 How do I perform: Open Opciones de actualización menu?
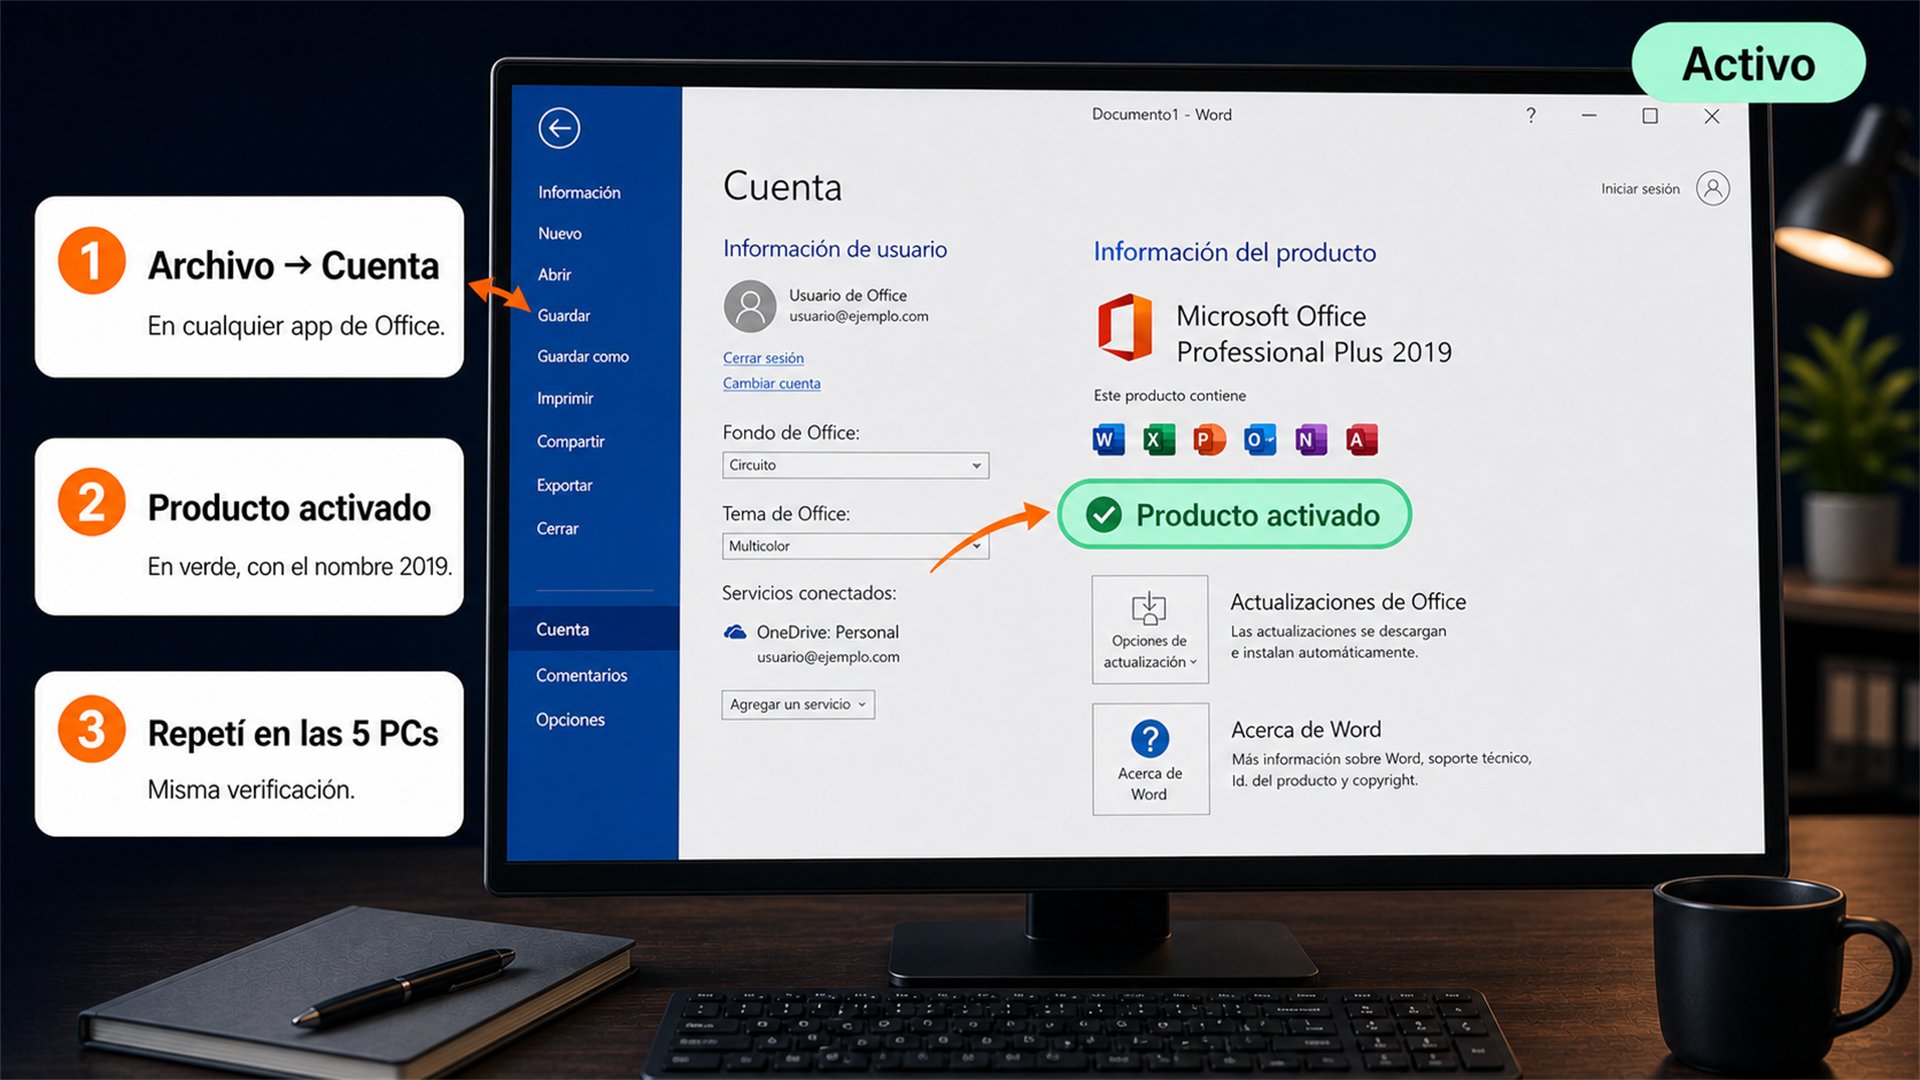point(1150,629)
